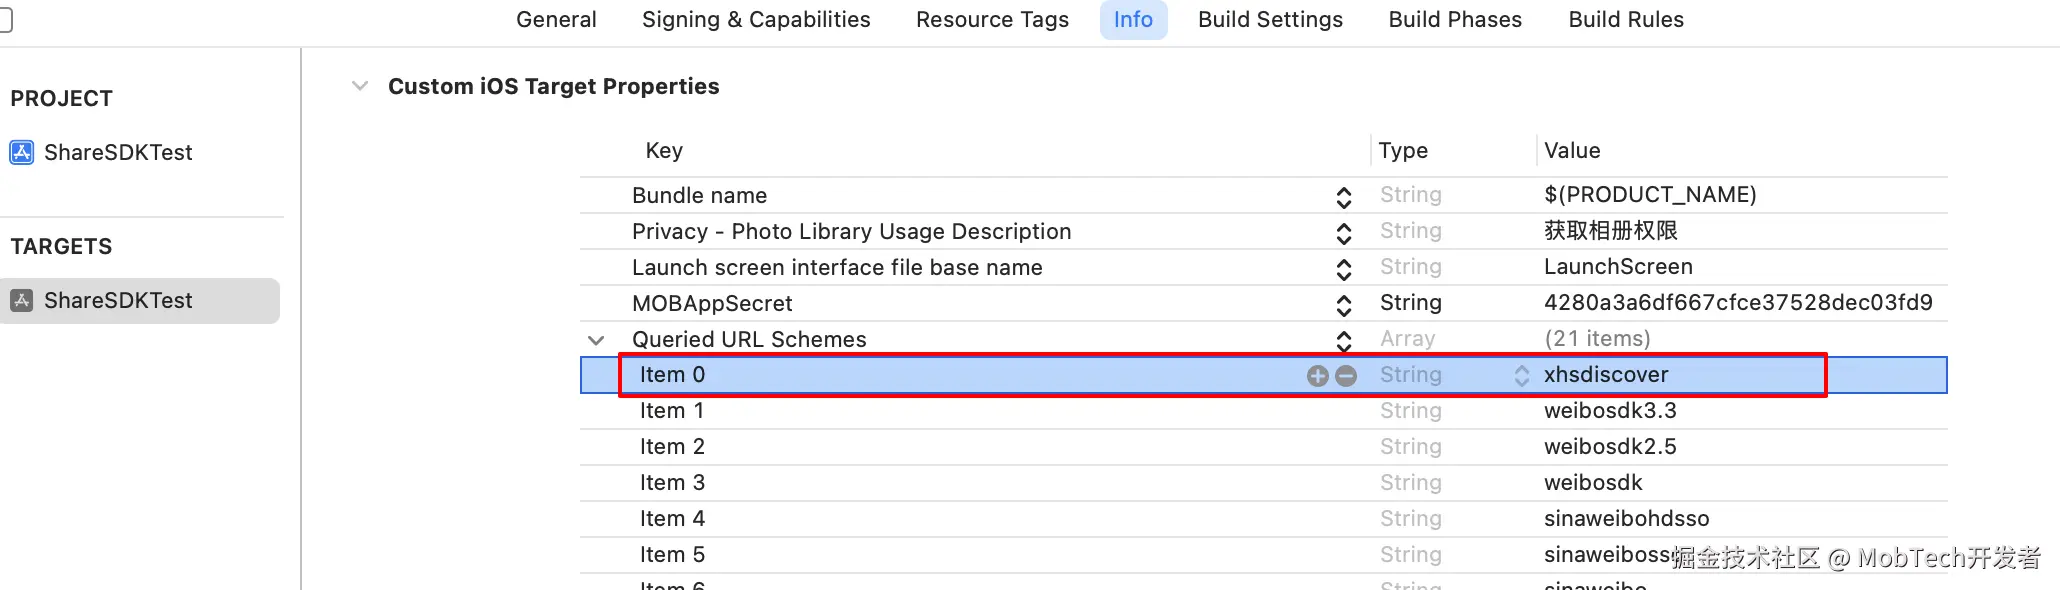Click the plus icon on Item 0 row
This screenshot has height=590, width=2060.
1317,376
